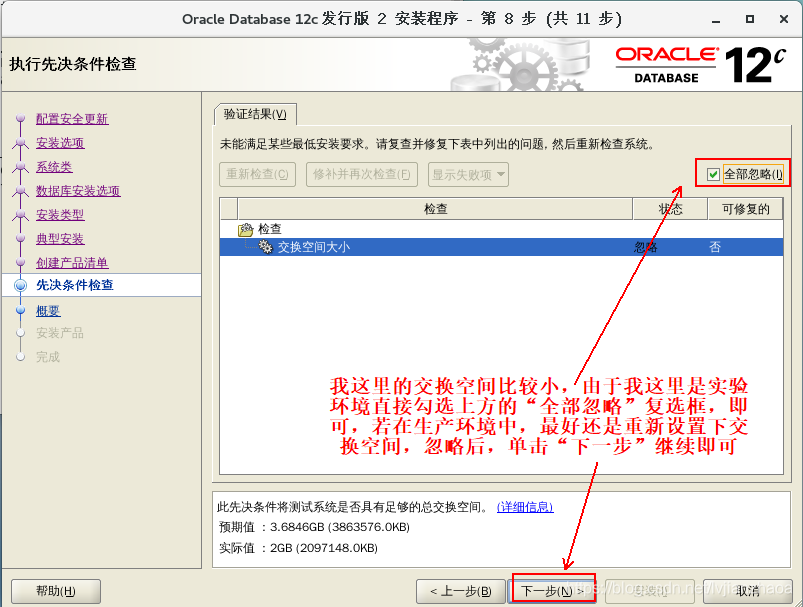The height and width of the screenshot is (607, 803).
Task: Click the 检查 column header
Action: (435, 209)
